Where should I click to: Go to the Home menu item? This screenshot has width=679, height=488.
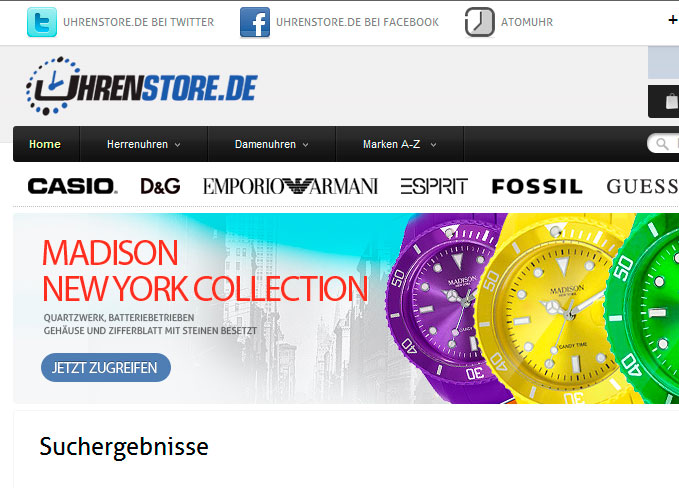[x=45, y=144]
